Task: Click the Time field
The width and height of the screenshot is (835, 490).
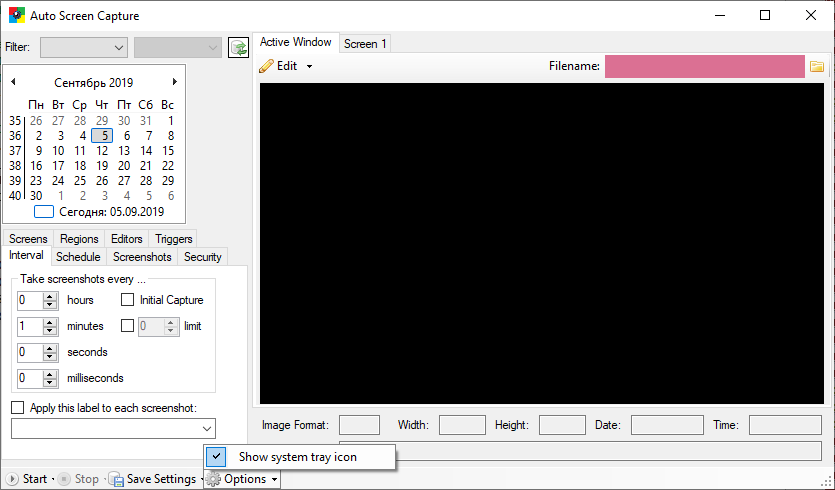Action: coord(785,425)
